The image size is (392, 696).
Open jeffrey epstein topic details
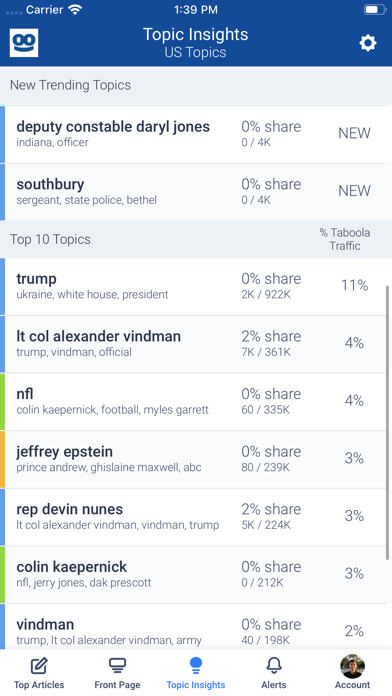[196, 460]
